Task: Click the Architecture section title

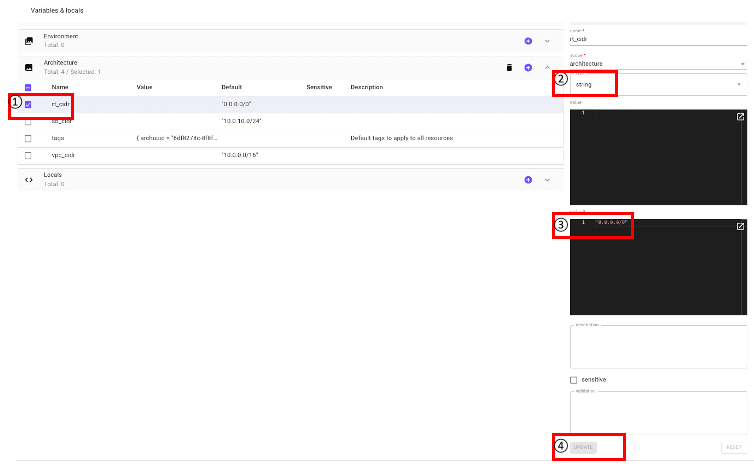Action: [60, 63]
